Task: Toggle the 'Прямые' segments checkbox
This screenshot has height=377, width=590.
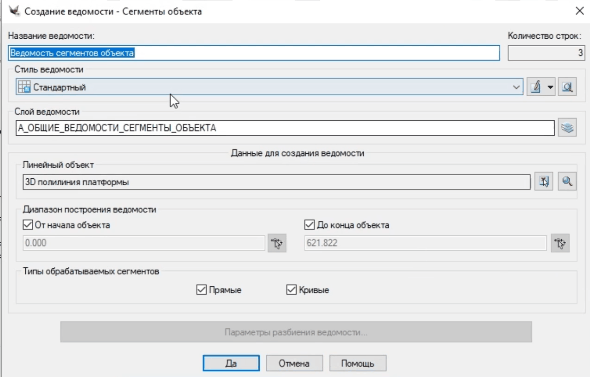Action: [201, 290]
